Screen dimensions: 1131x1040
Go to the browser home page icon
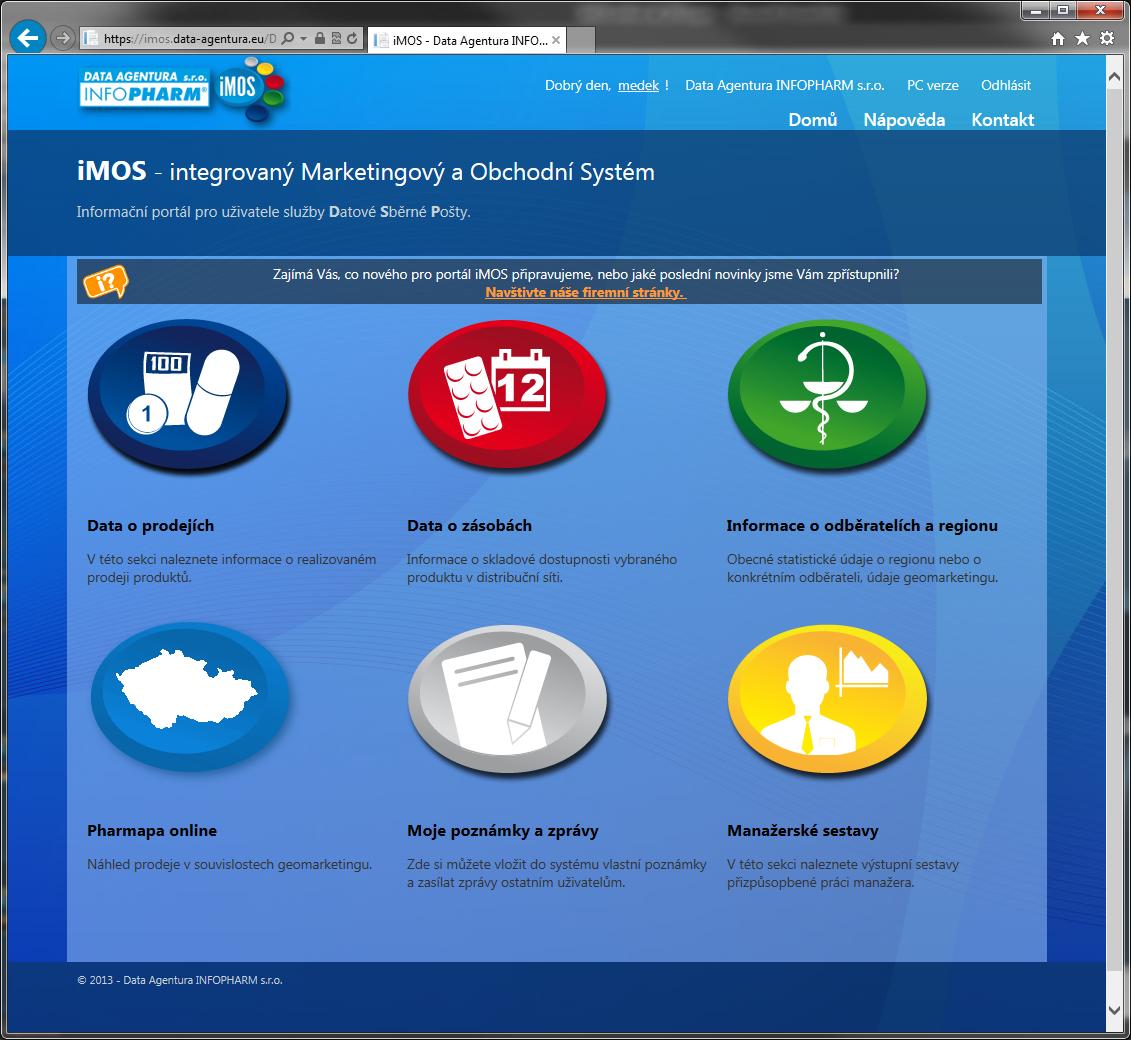[1057, 39]
